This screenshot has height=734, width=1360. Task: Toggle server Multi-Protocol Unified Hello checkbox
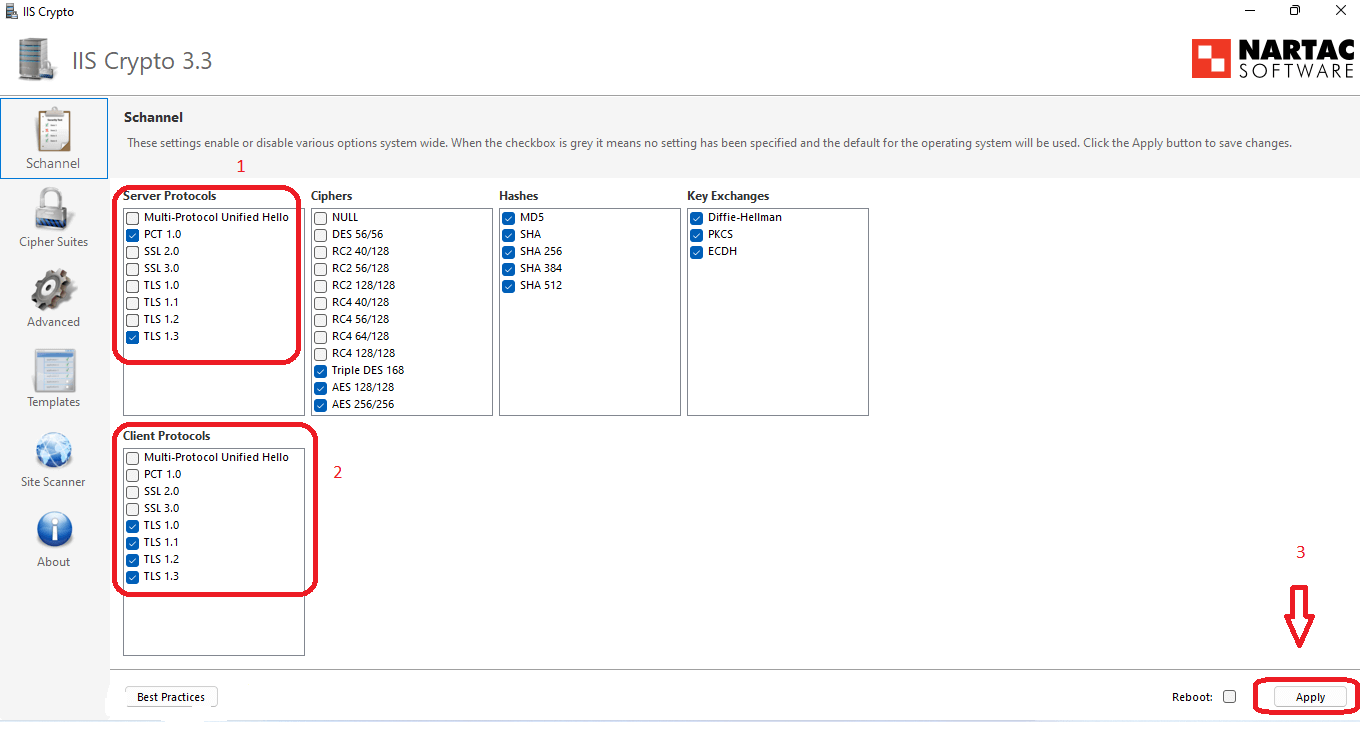(x=133, y=217)
